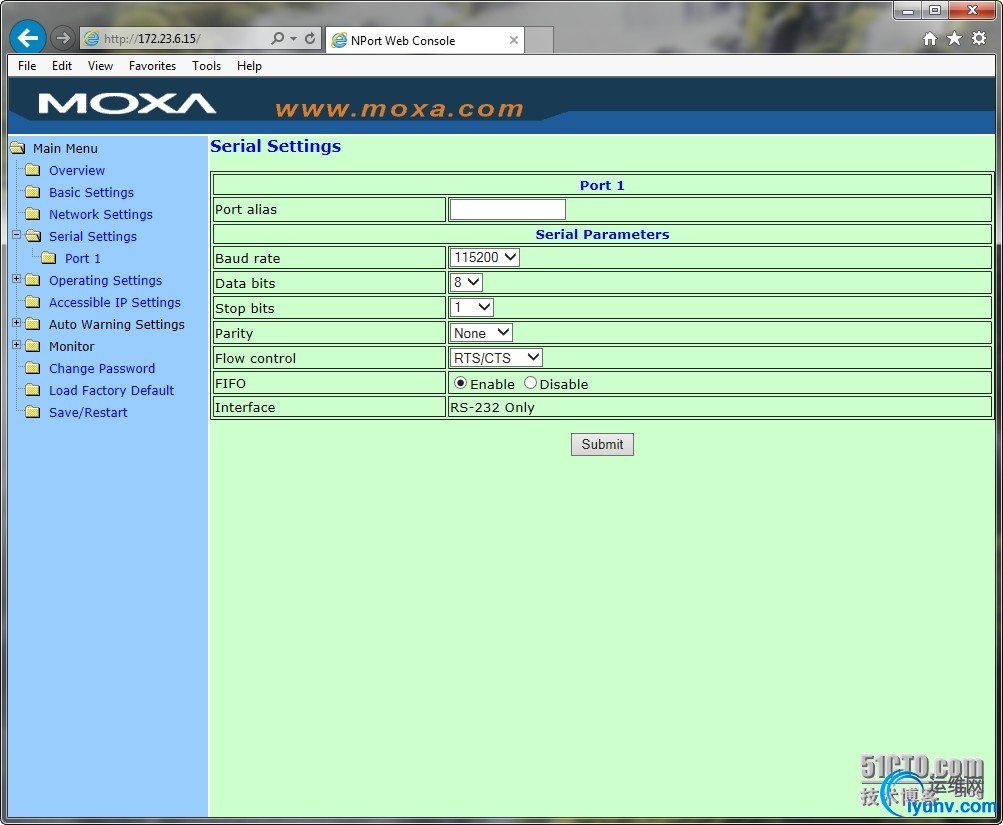The height and width of the screenshot is (825, 1003).
Task: Select Disable for FIFO
Action: (530, 383)
